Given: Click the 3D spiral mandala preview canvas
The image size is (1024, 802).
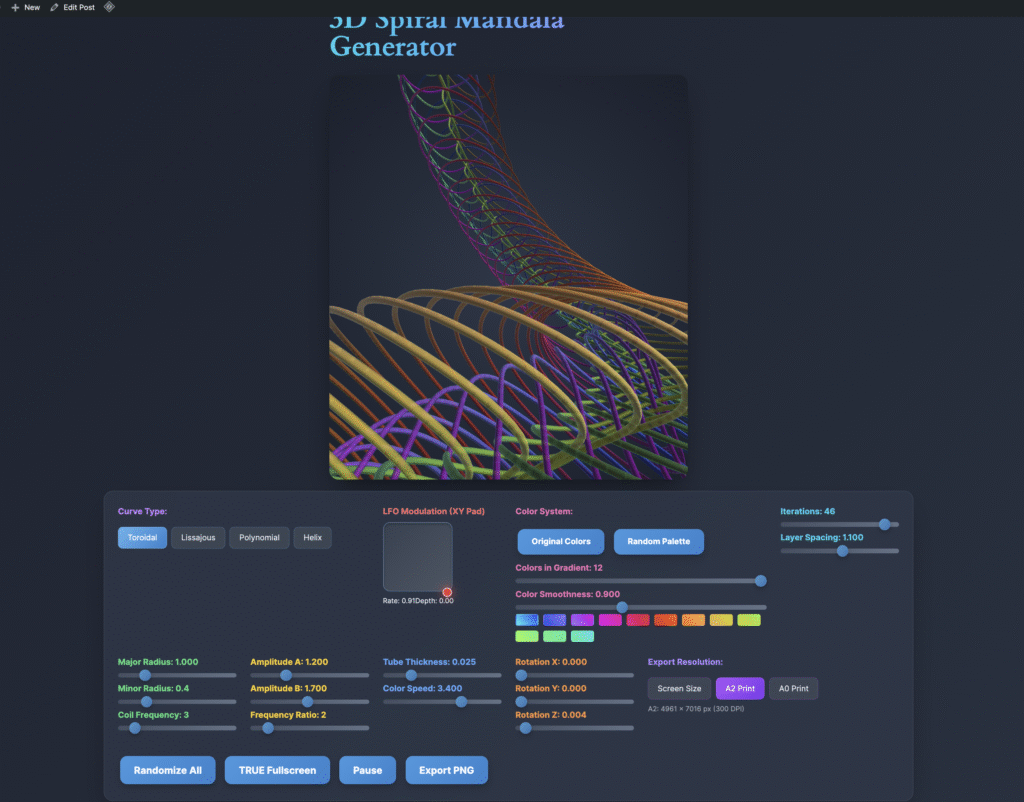Looking at the screenshot, I should (x=508, y=277).
